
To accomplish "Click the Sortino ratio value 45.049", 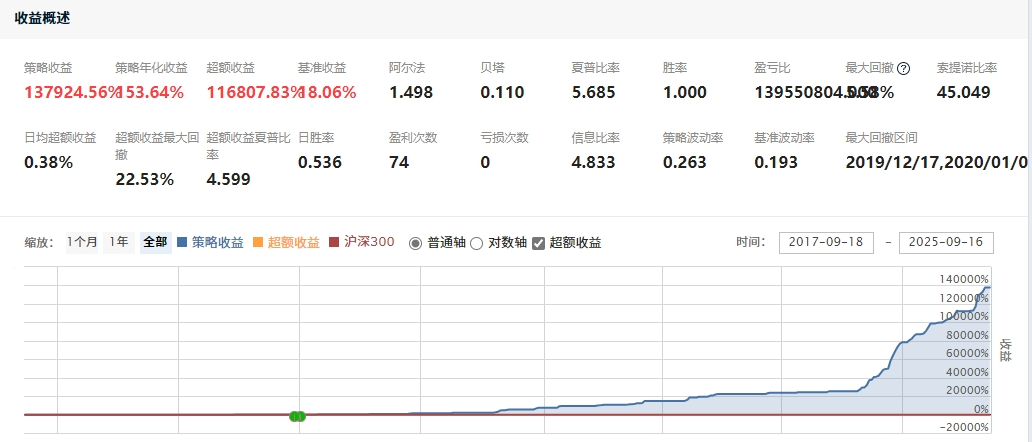I will (x=964, y=93).
